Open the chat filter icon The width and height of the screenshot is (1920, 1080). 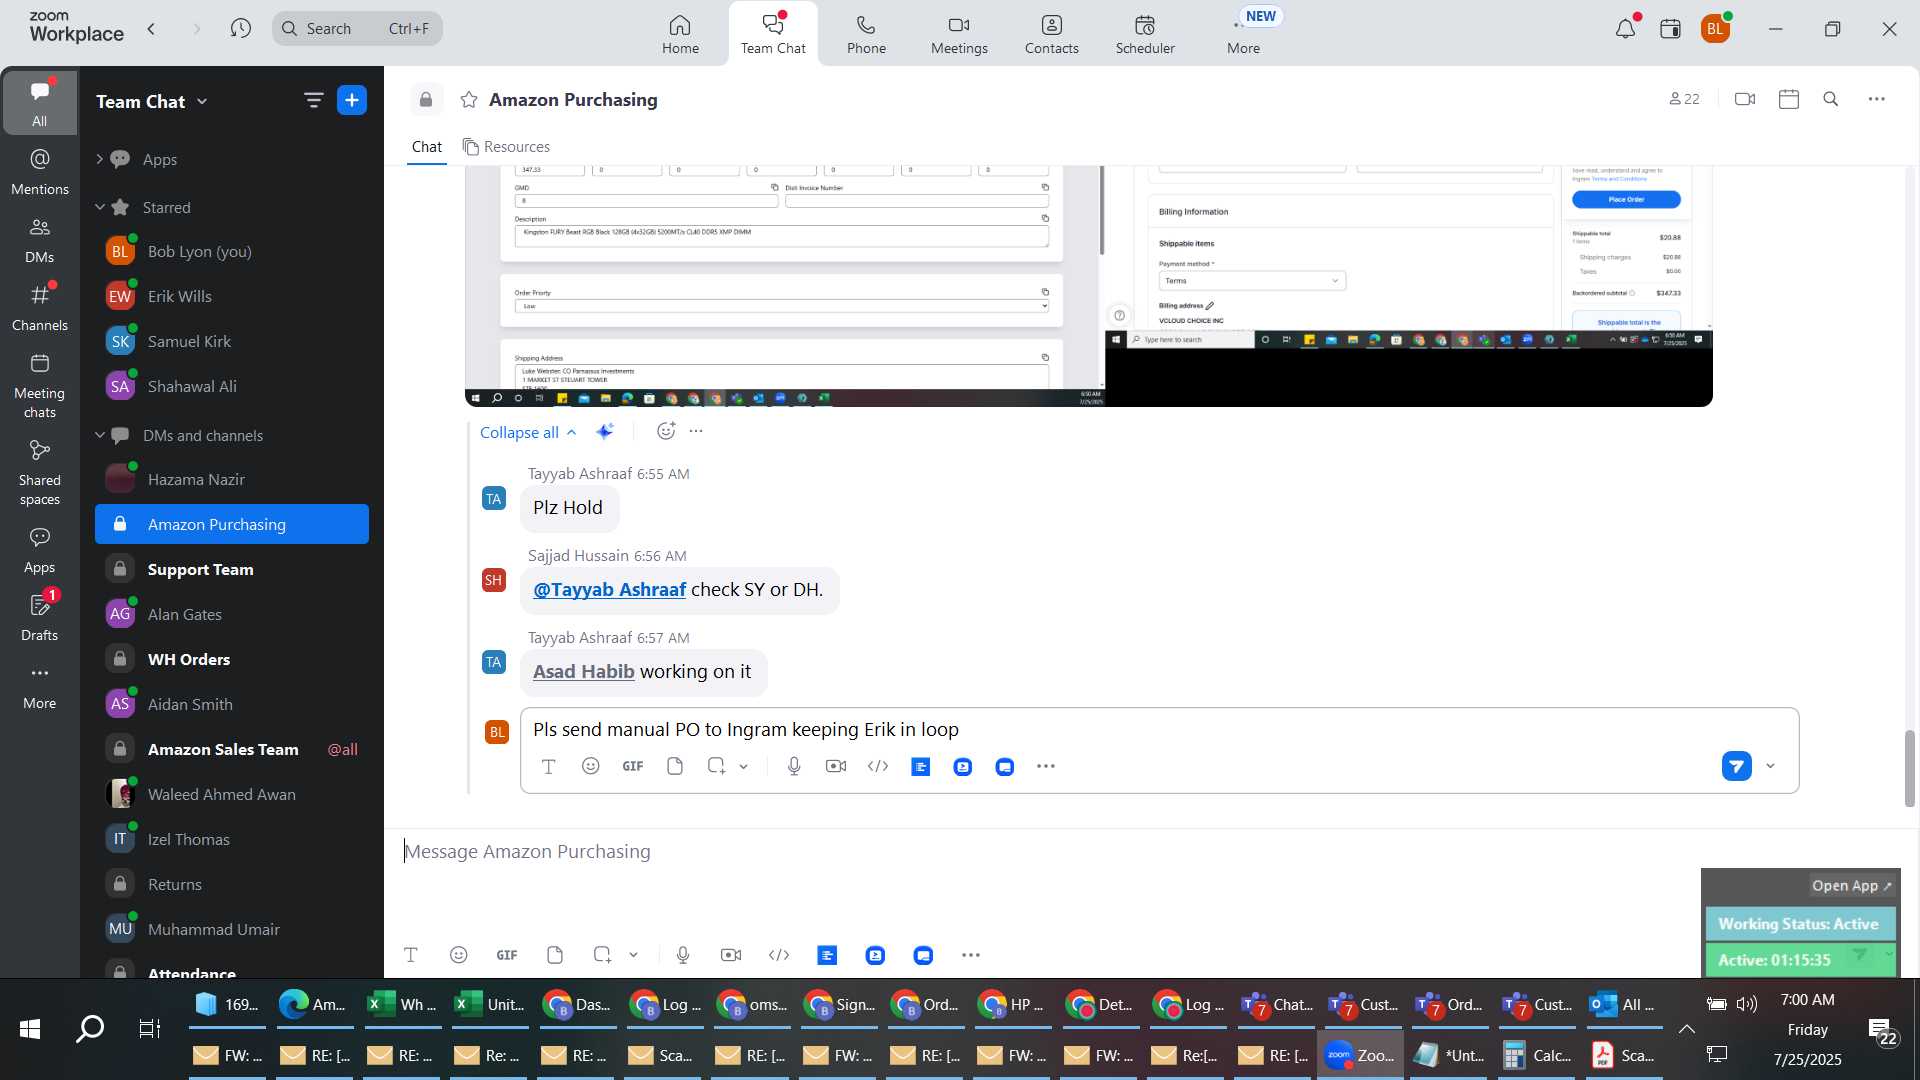coord(313,100)
